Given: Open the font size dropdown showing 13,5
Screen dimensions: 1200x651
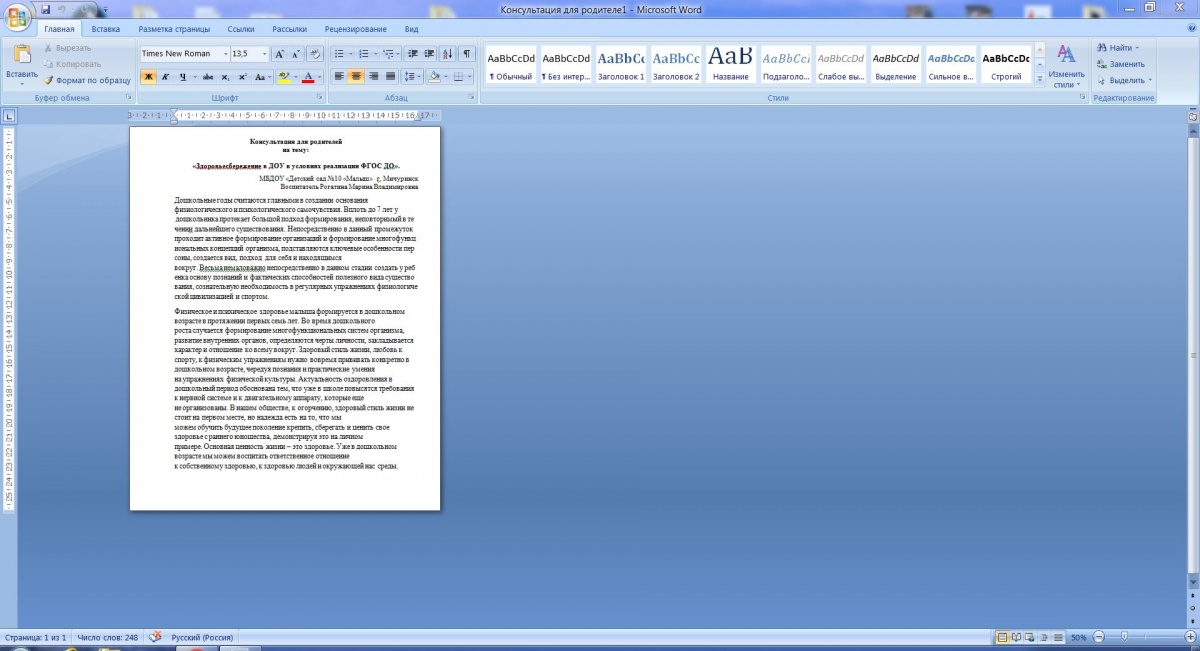Looking at the screenshot, I should (264, 54).
